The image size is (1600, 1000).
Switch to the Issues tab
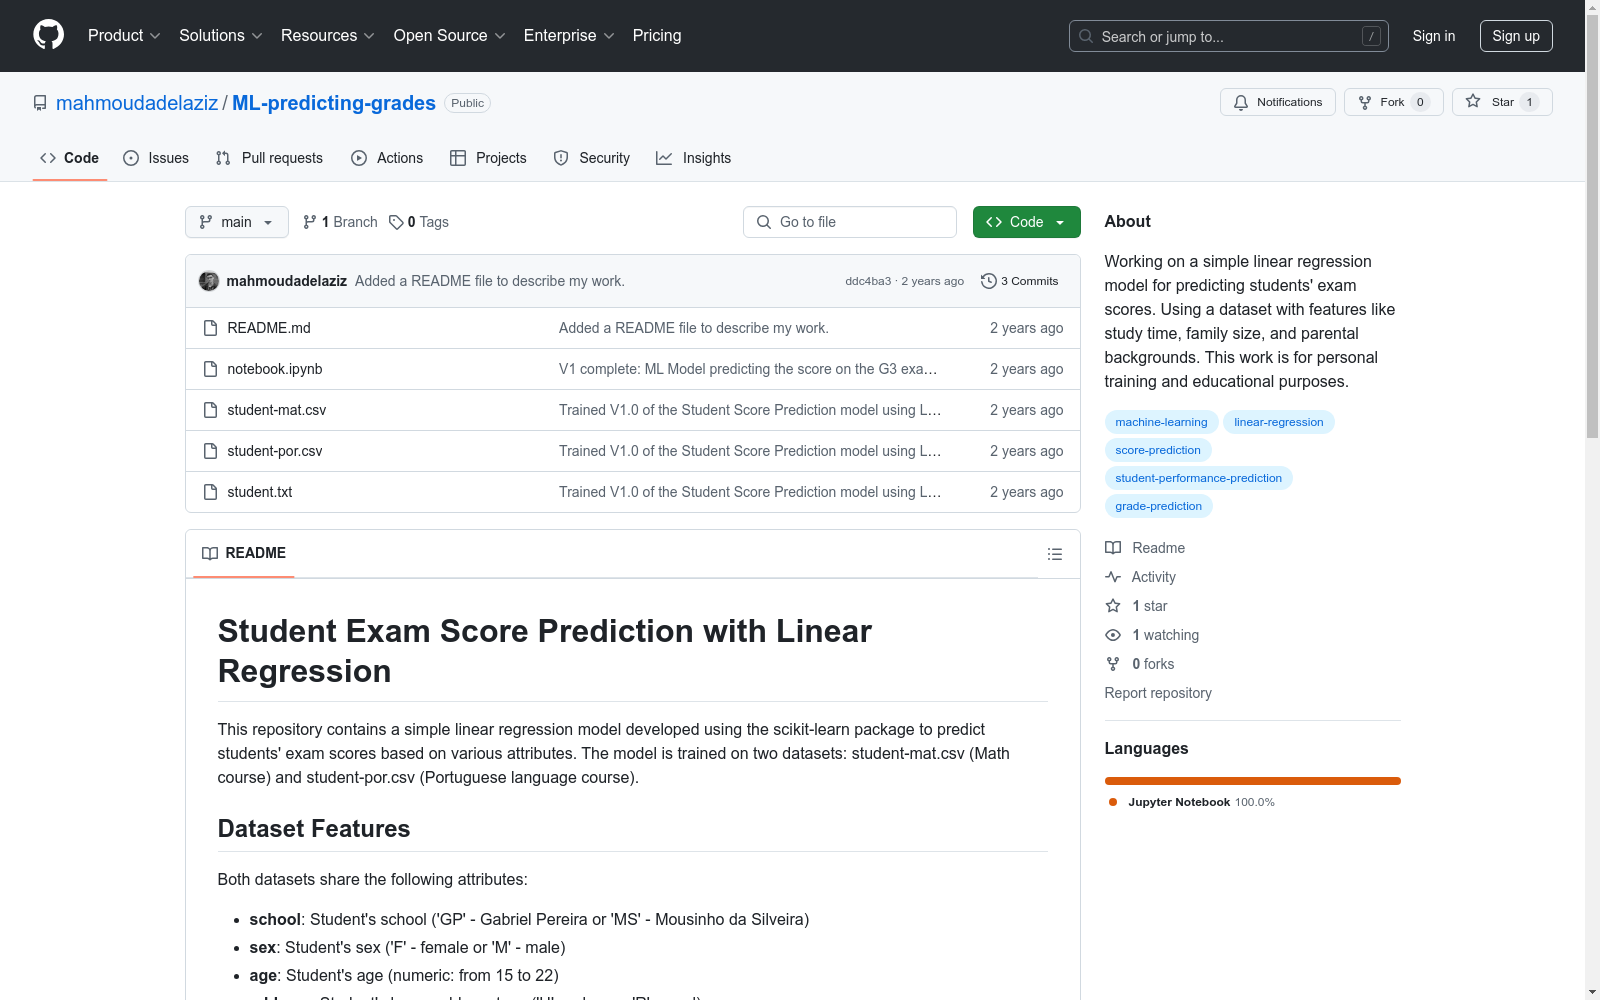[156, 158]
